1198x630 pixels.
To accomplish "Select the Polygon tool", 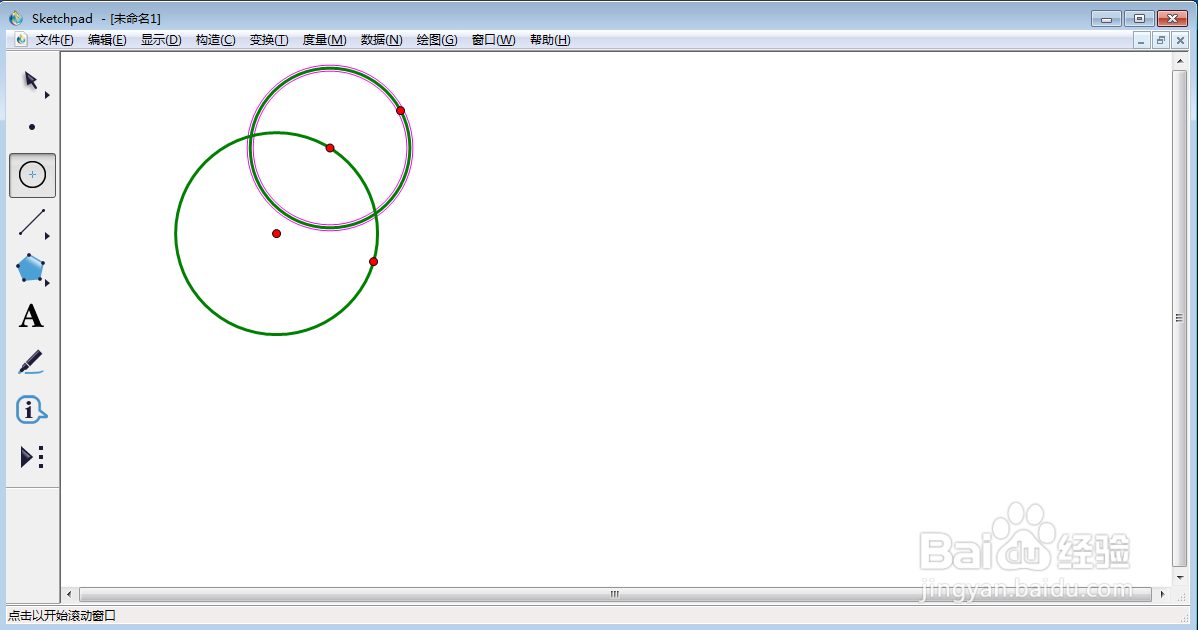I will (x=31, y=269).
